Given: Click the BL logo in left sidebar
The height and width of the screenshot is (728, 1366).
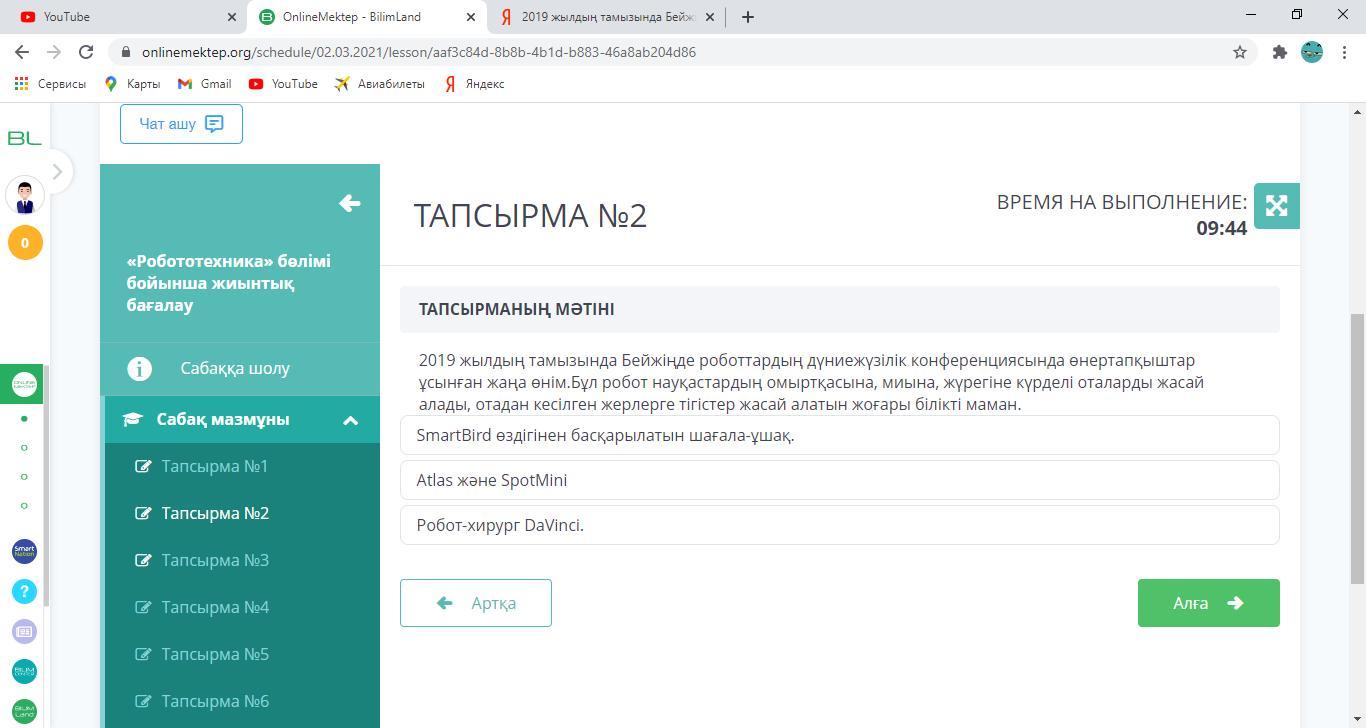Looking at the screenshot, I should point(24,138).
